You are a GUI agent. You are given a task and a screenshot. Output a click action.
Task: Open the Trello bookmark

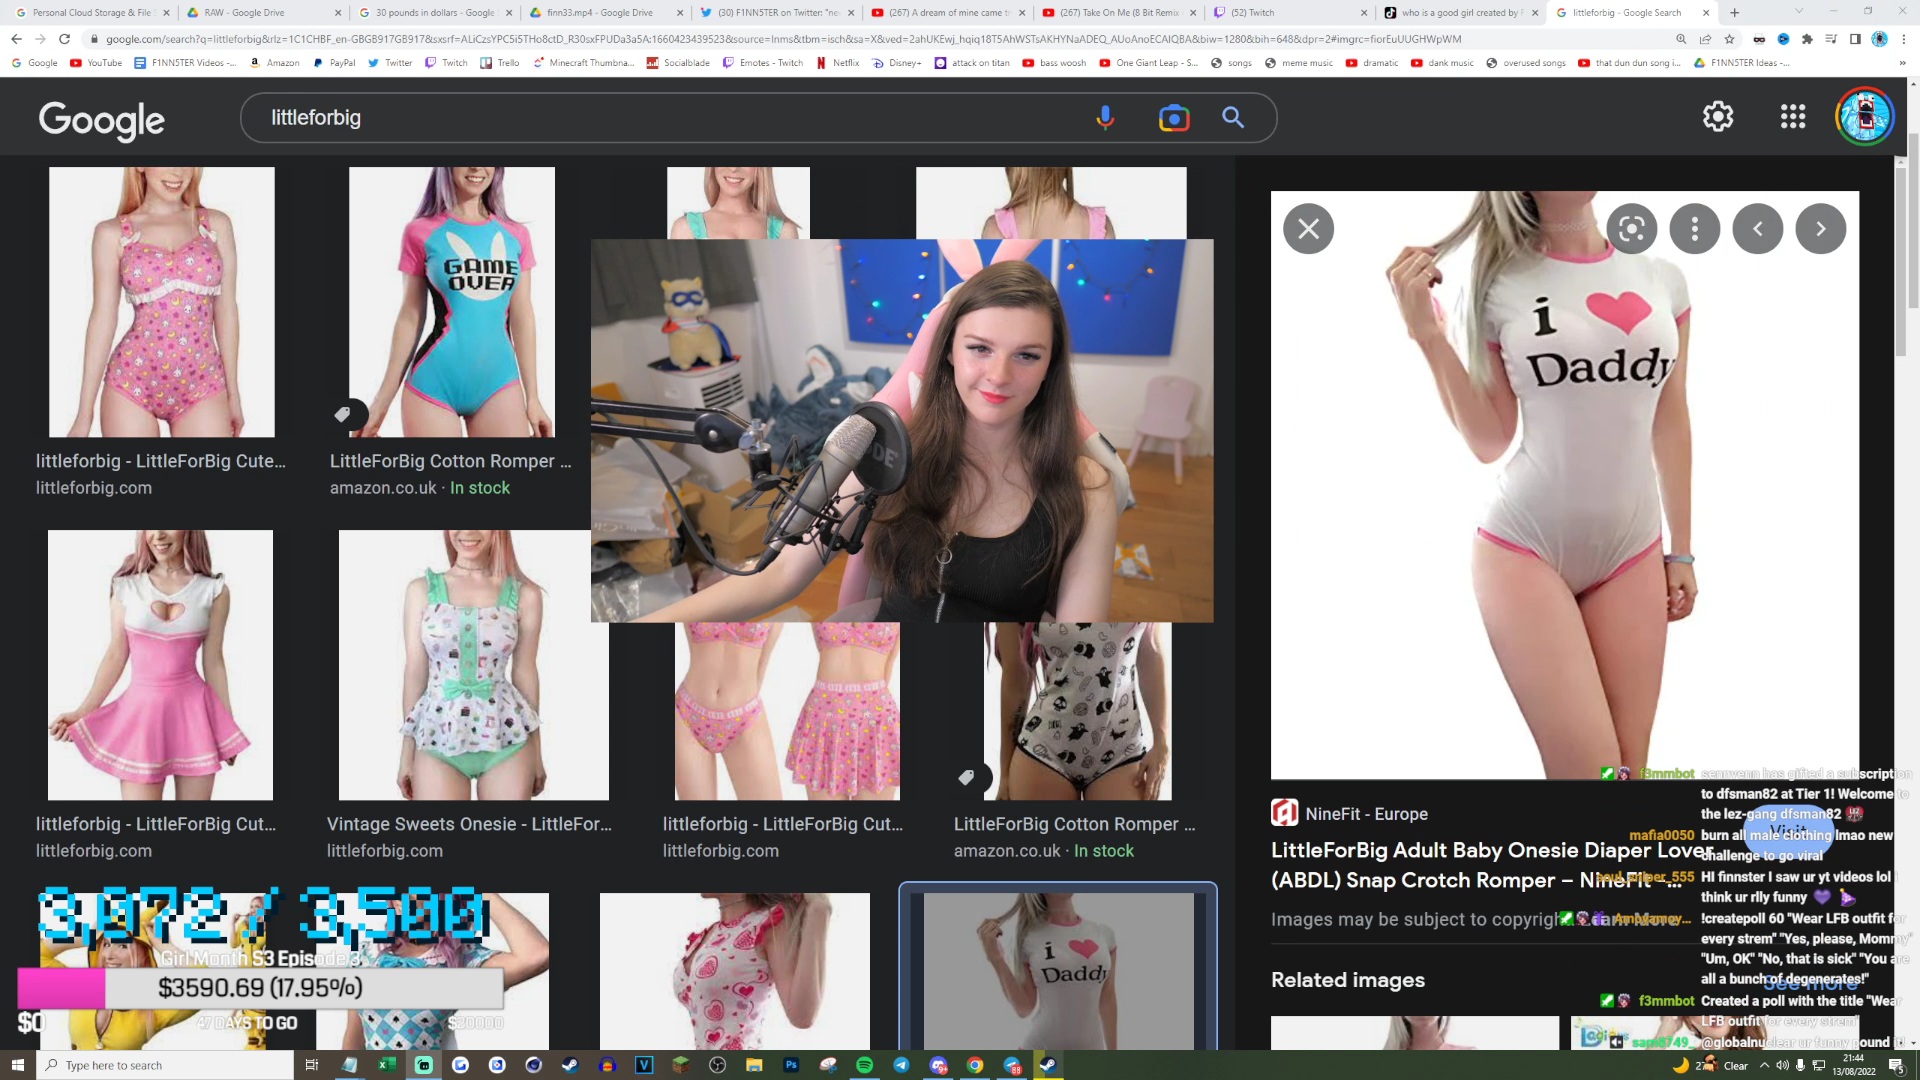pos(500,62)
